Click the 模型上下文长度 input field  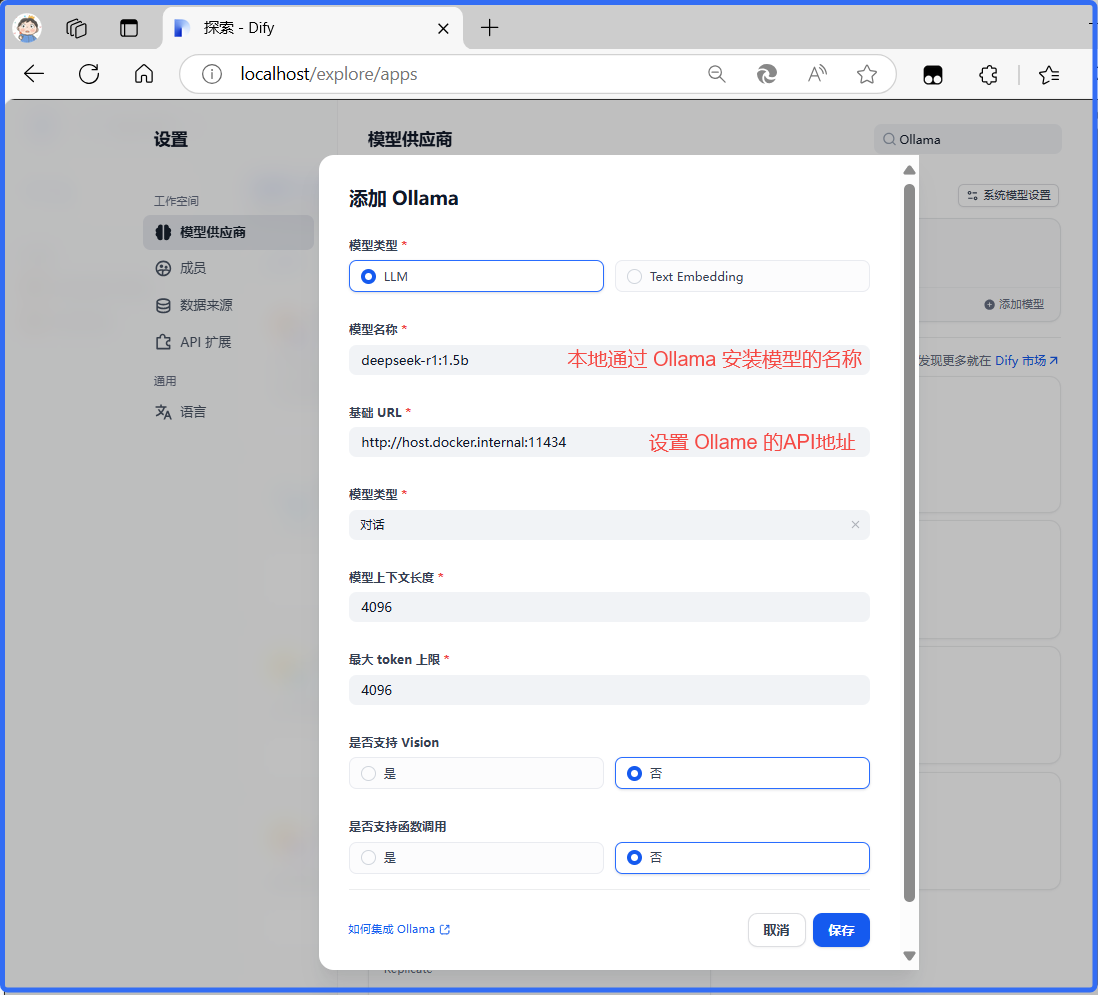pos(609,607)
